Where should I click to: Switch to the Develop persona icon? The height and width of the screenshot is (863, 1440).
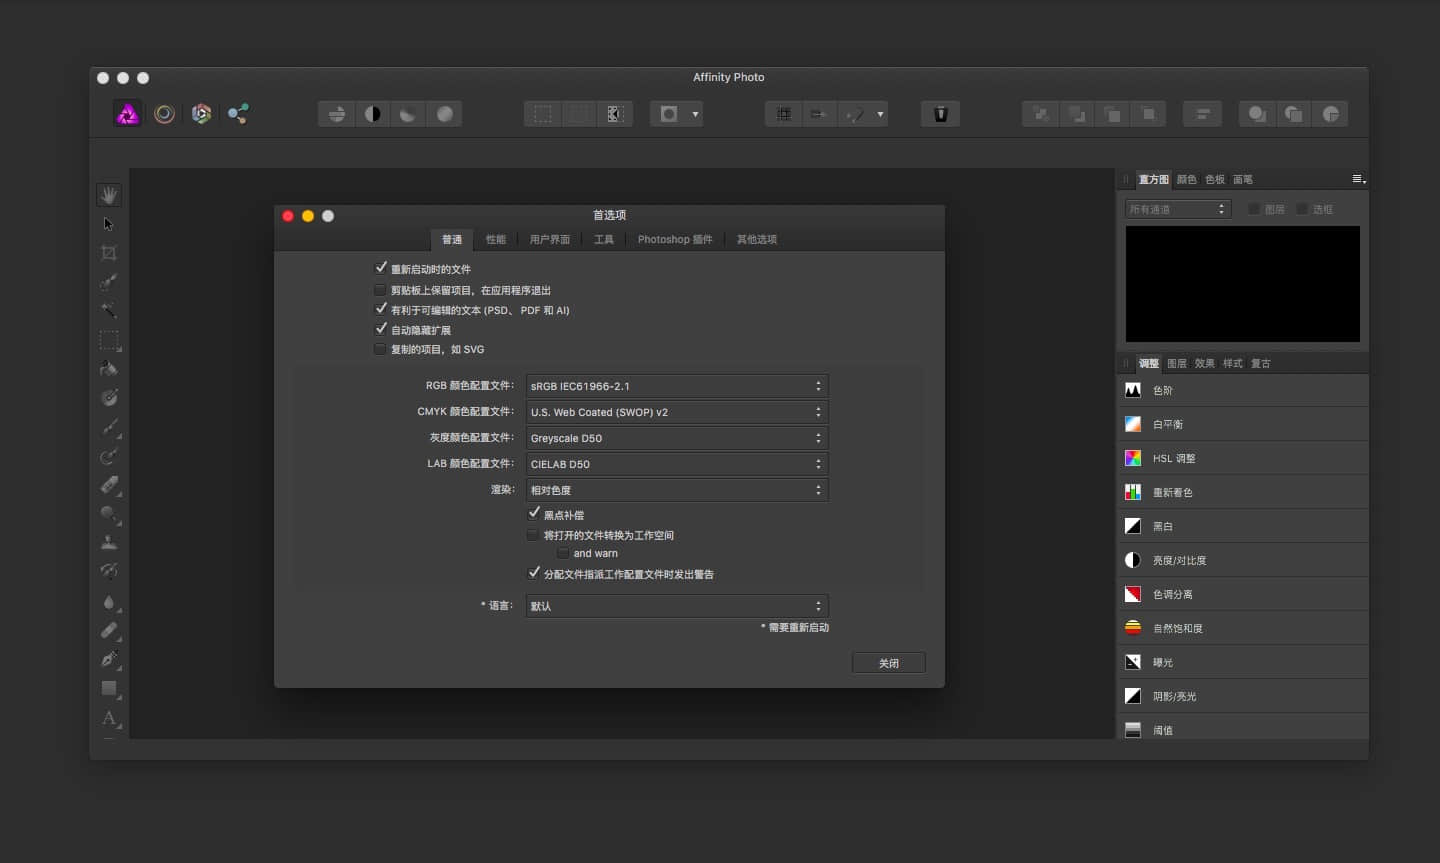pos(201,114)
